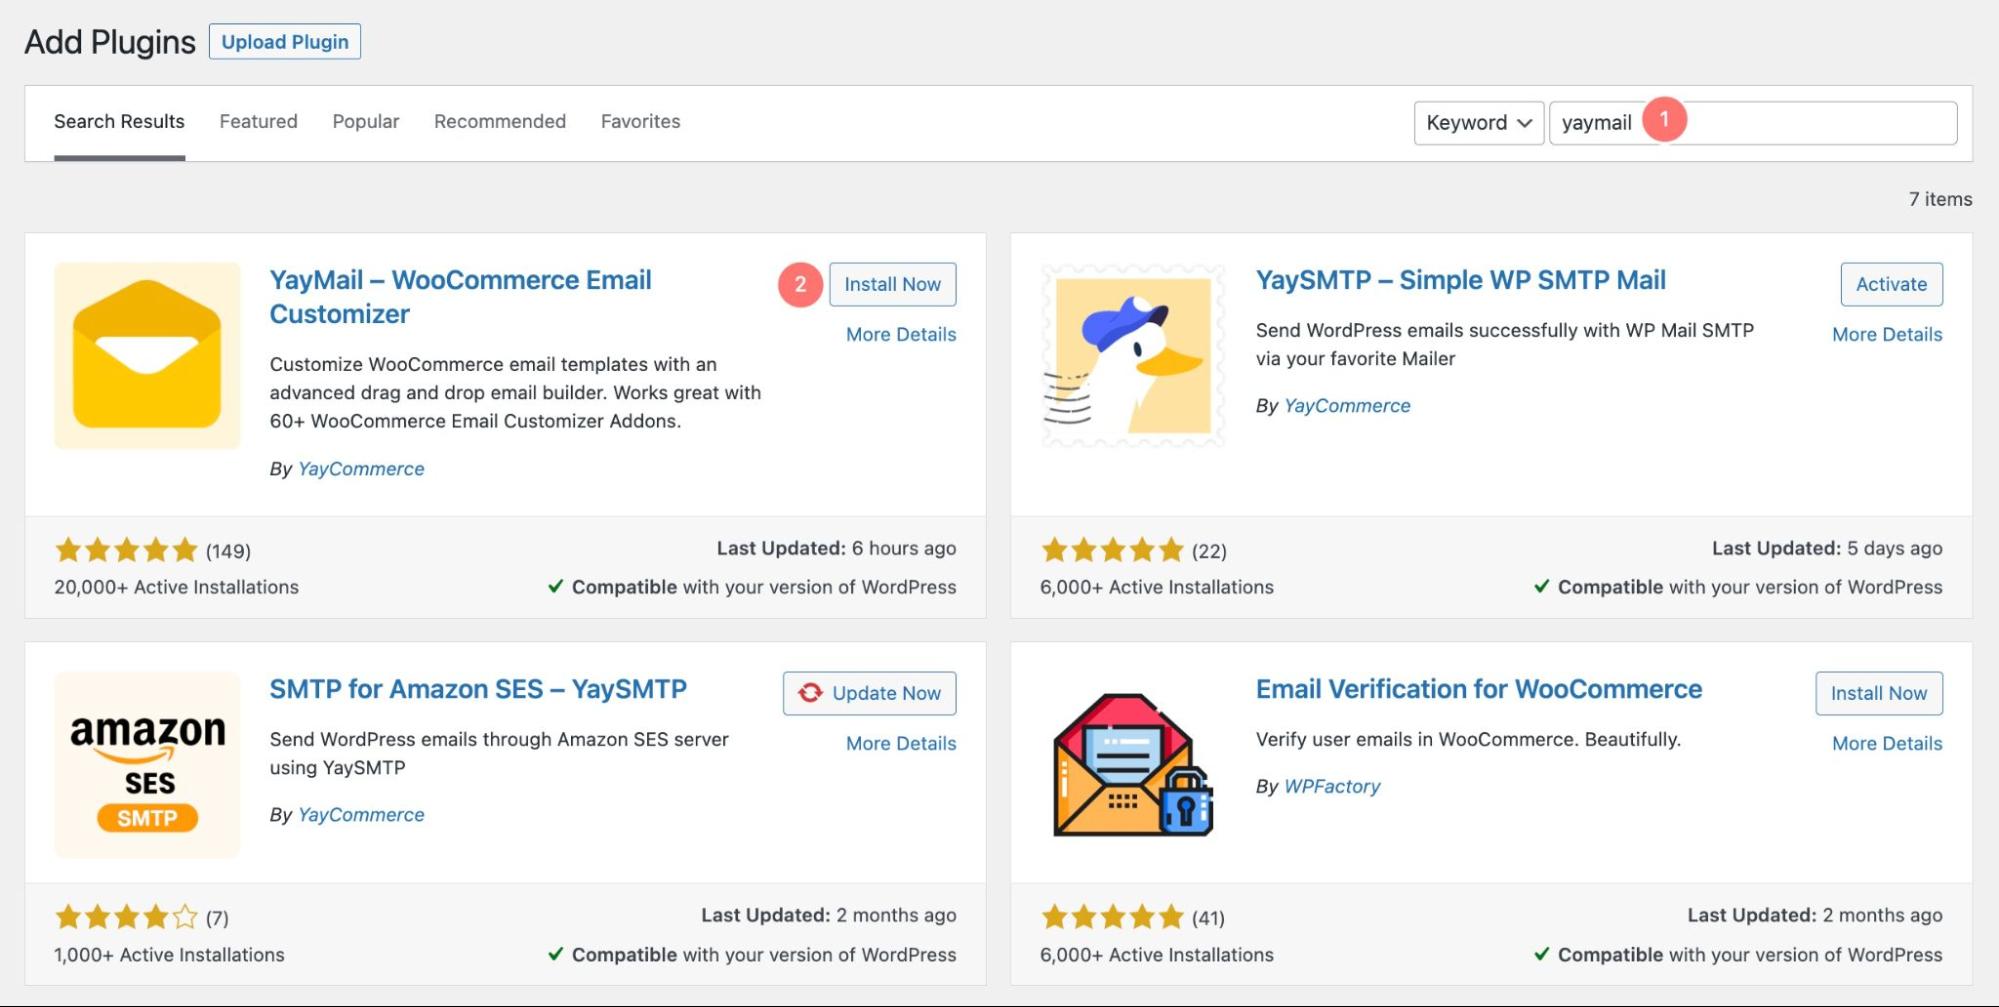View More Details for Email Verification plugin
1999x1007 pixels.
tap(1887, 744)
